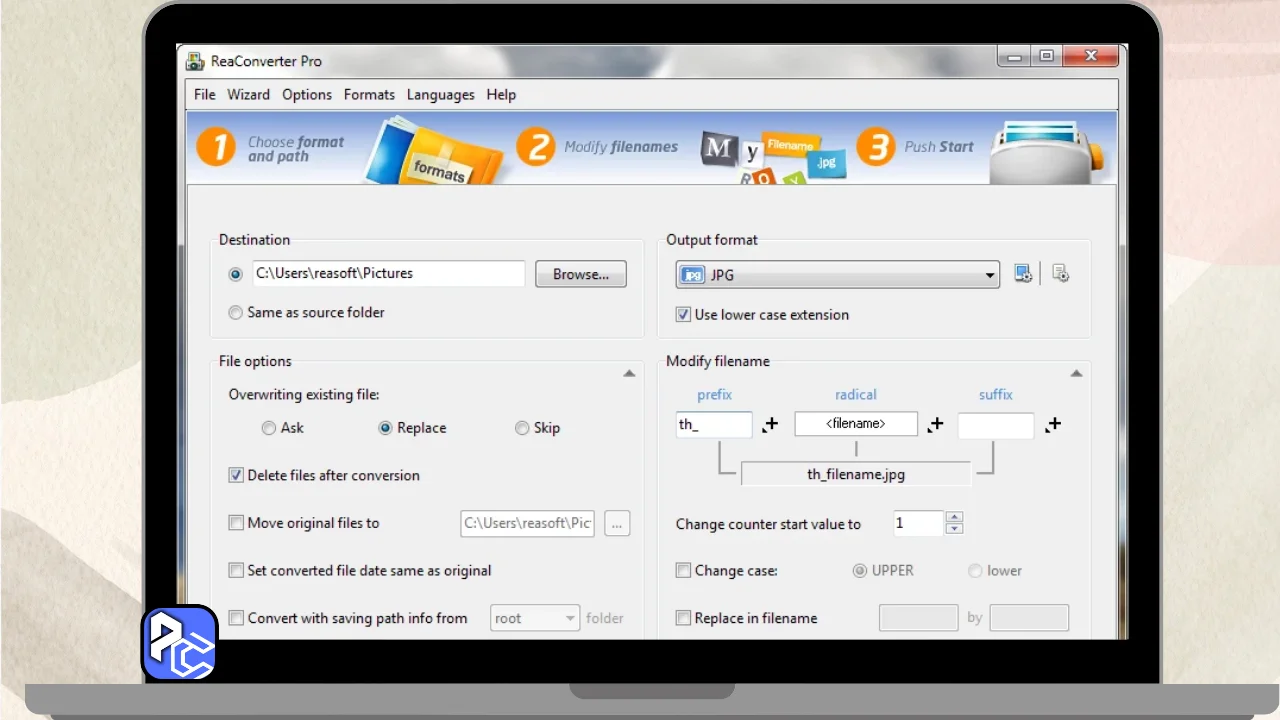This screenshot has height=720, width=1280.
Task: Enable the Change case checkbox
Action: pos(683,571)
